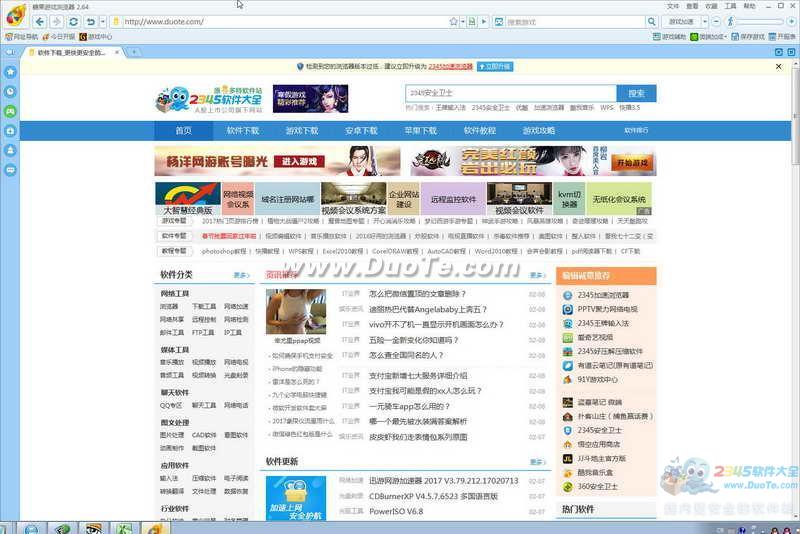Open the 大智慧经典版 tile
The height and width of the screenshot is (534, 800).
pyautogui.click(x=188, y=199)
